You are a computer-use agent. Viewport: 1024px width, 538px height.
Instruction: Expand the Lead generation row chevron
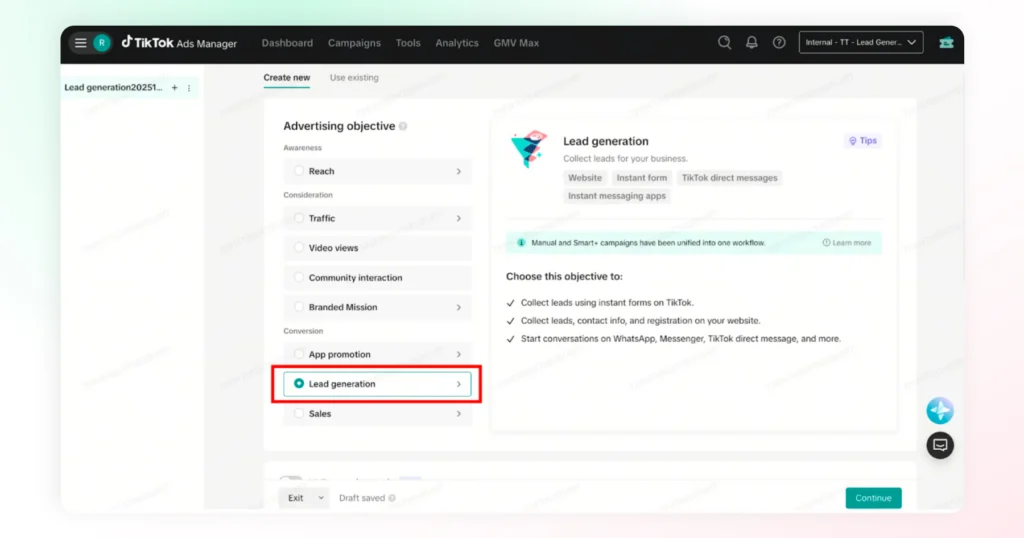(458, 384)
